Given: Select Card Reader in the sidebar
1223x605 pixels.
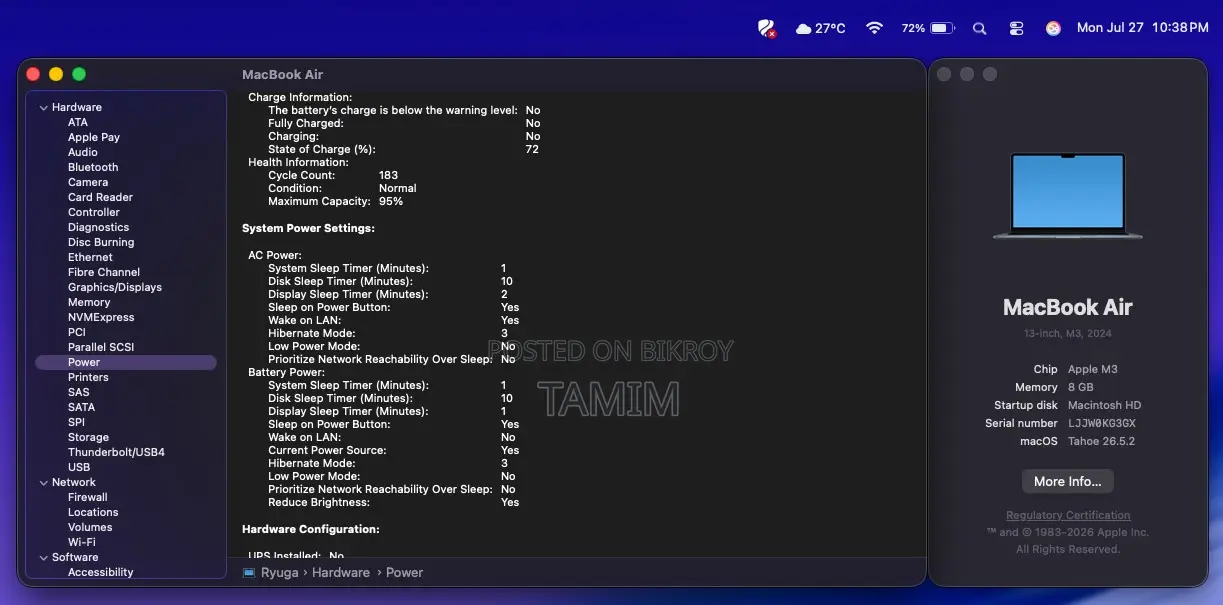Looking at the screenshot, I should (100, 197).
